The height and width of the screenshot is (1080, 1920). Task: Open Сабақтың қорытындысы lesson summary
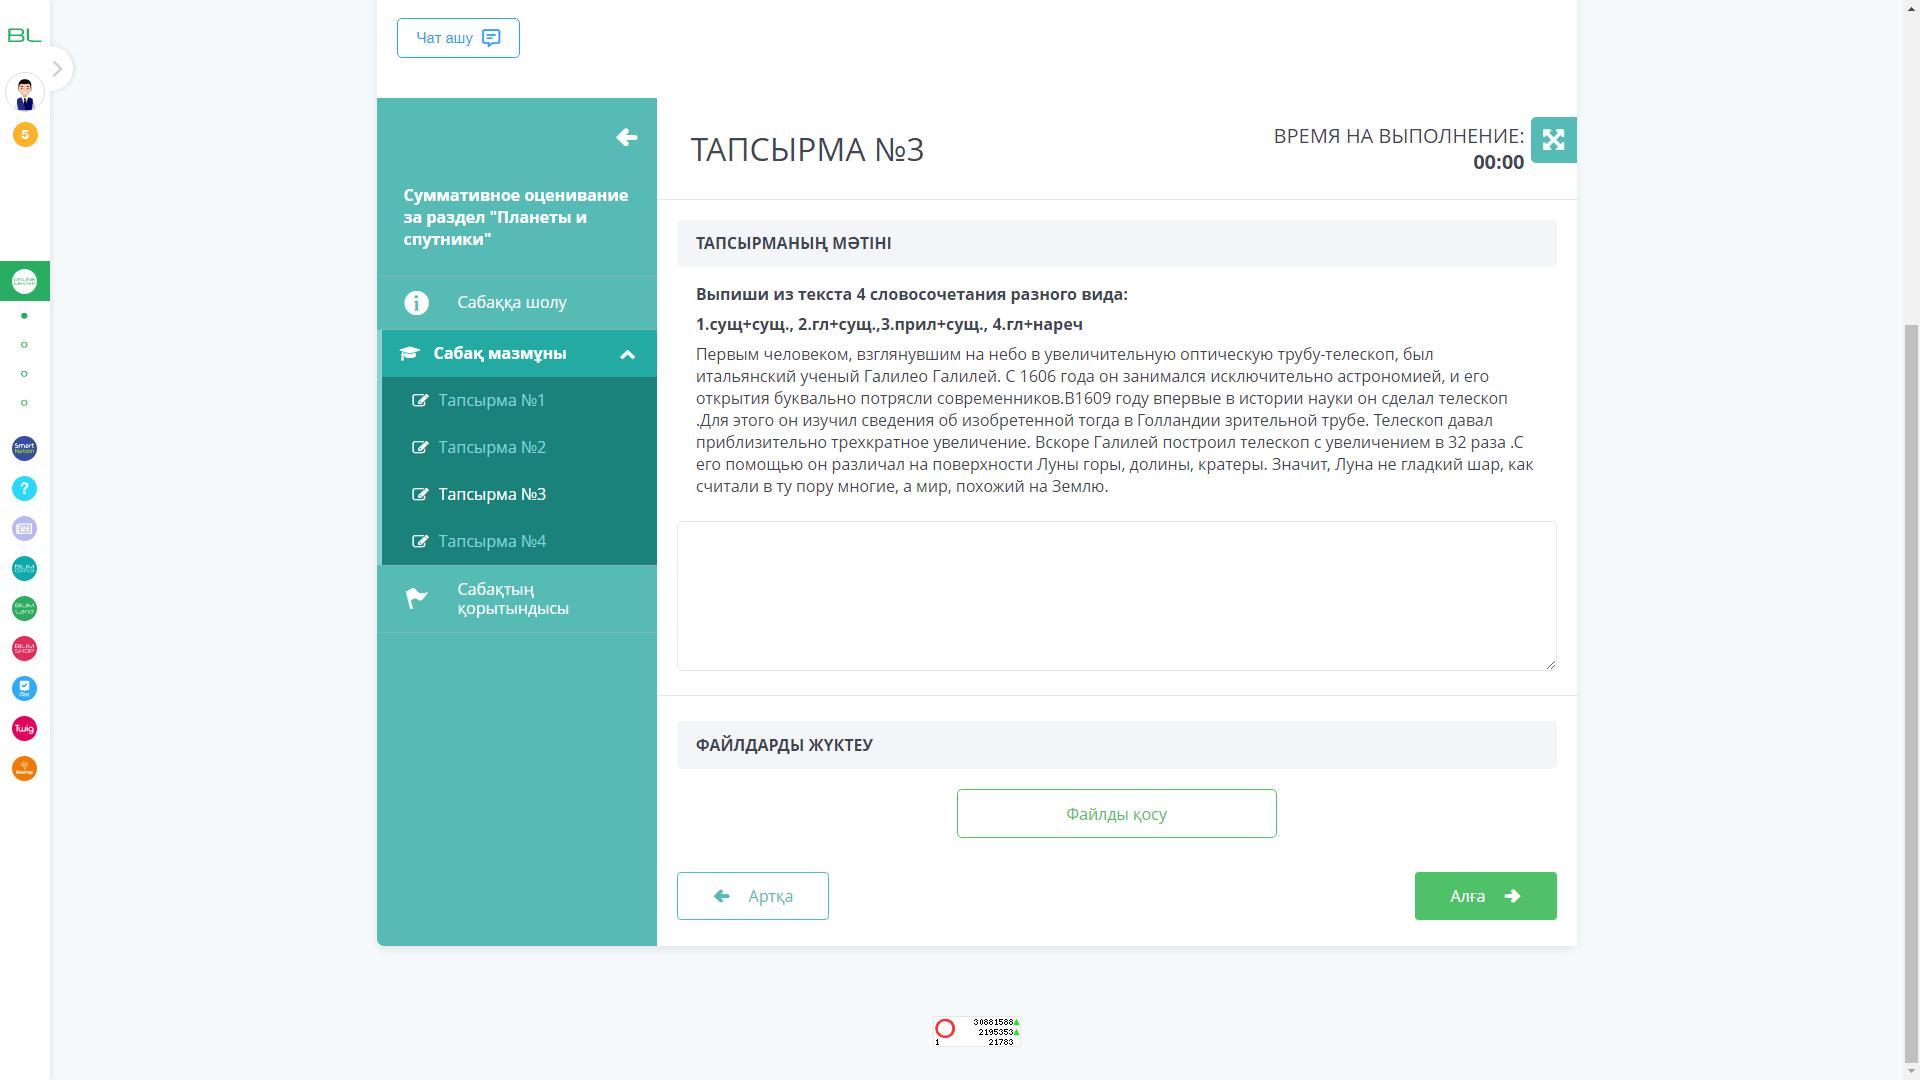pos(512,598)
